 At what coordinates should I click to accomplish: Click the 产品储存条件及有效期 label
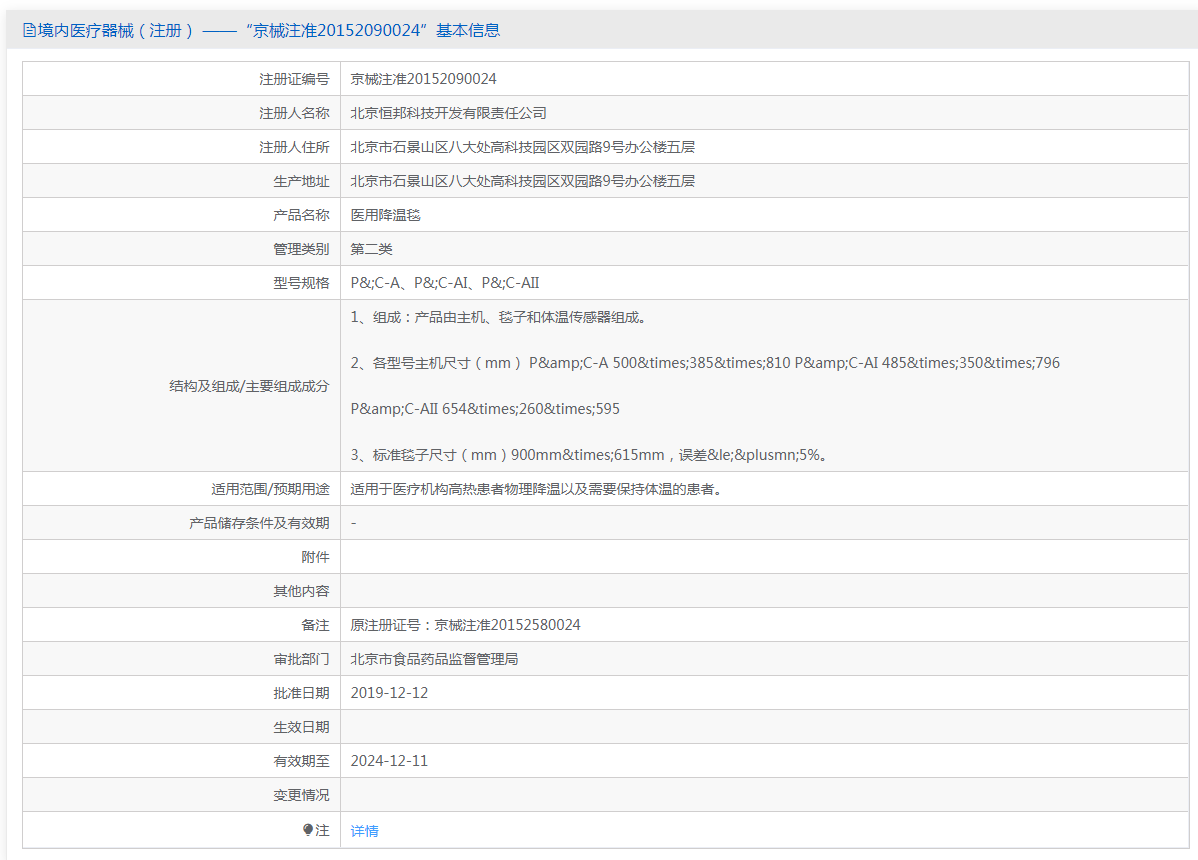click(259, 522)
